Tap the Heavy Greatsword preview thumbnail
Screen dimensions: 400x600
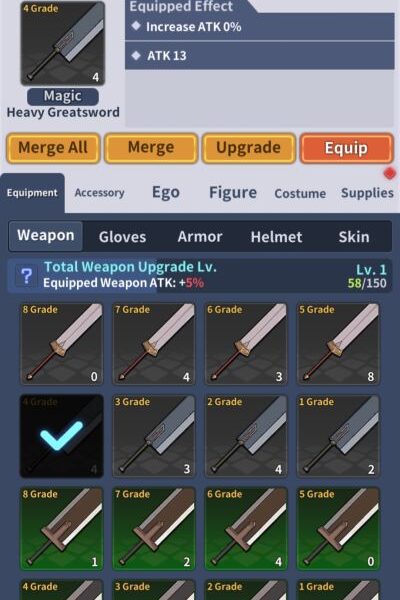click(x=62, y=43)
